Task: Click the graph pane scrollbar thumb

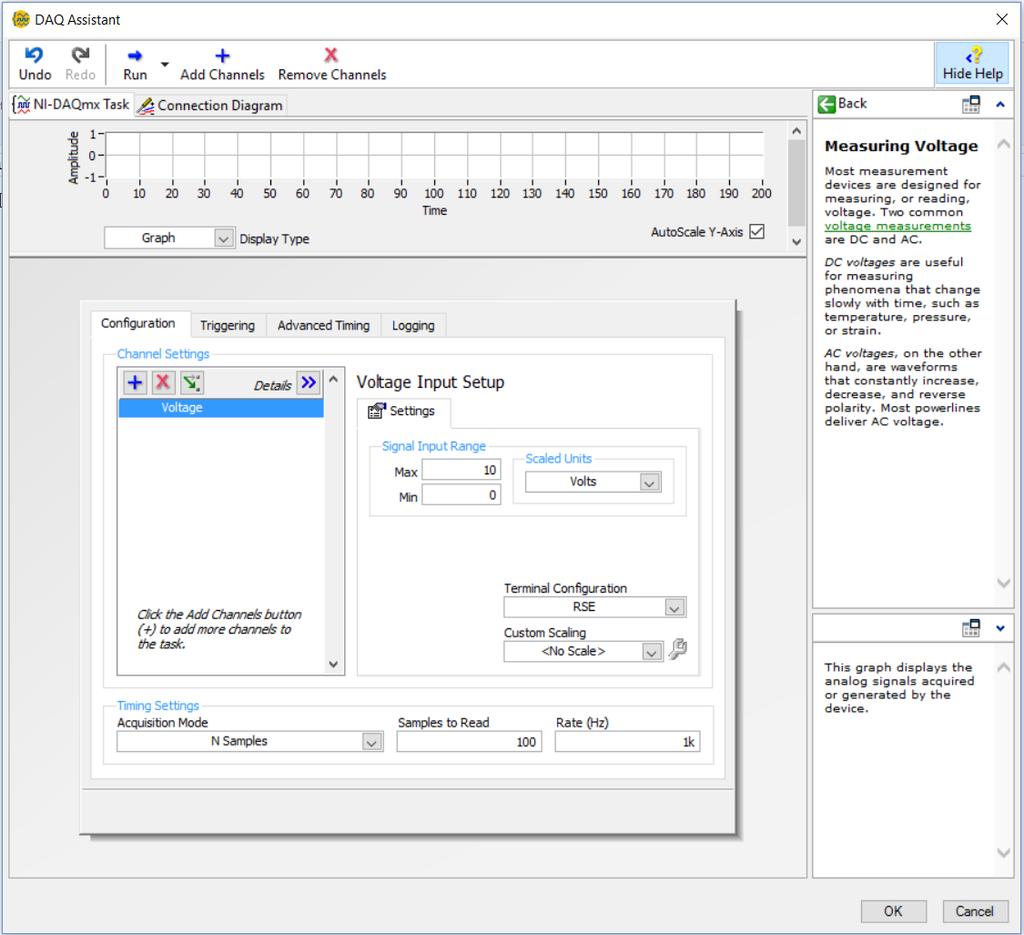Action: coord(796,183)
